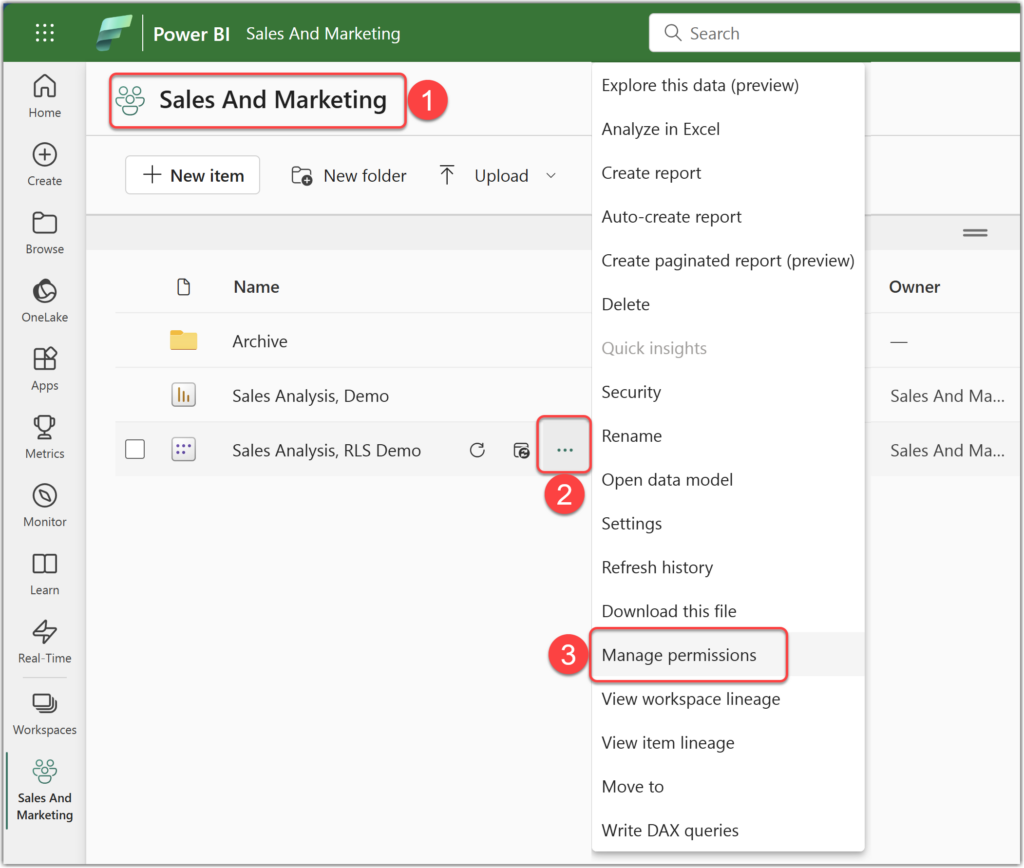This screenshot has width=1024, height=868.
Task: Open Create in the left navigation
Action: coord(44,165)
